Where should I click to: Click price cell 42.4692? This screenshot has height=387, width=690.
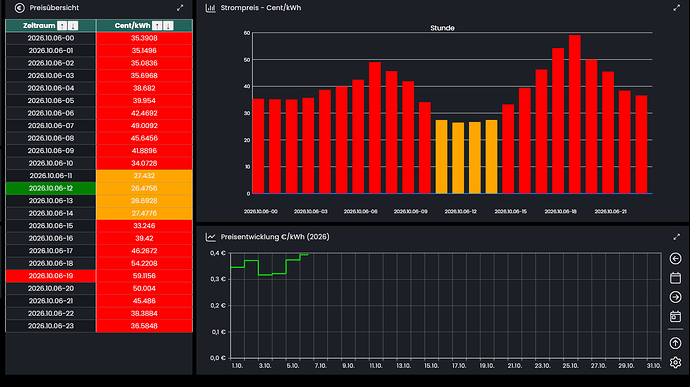(x=144, y=113)
